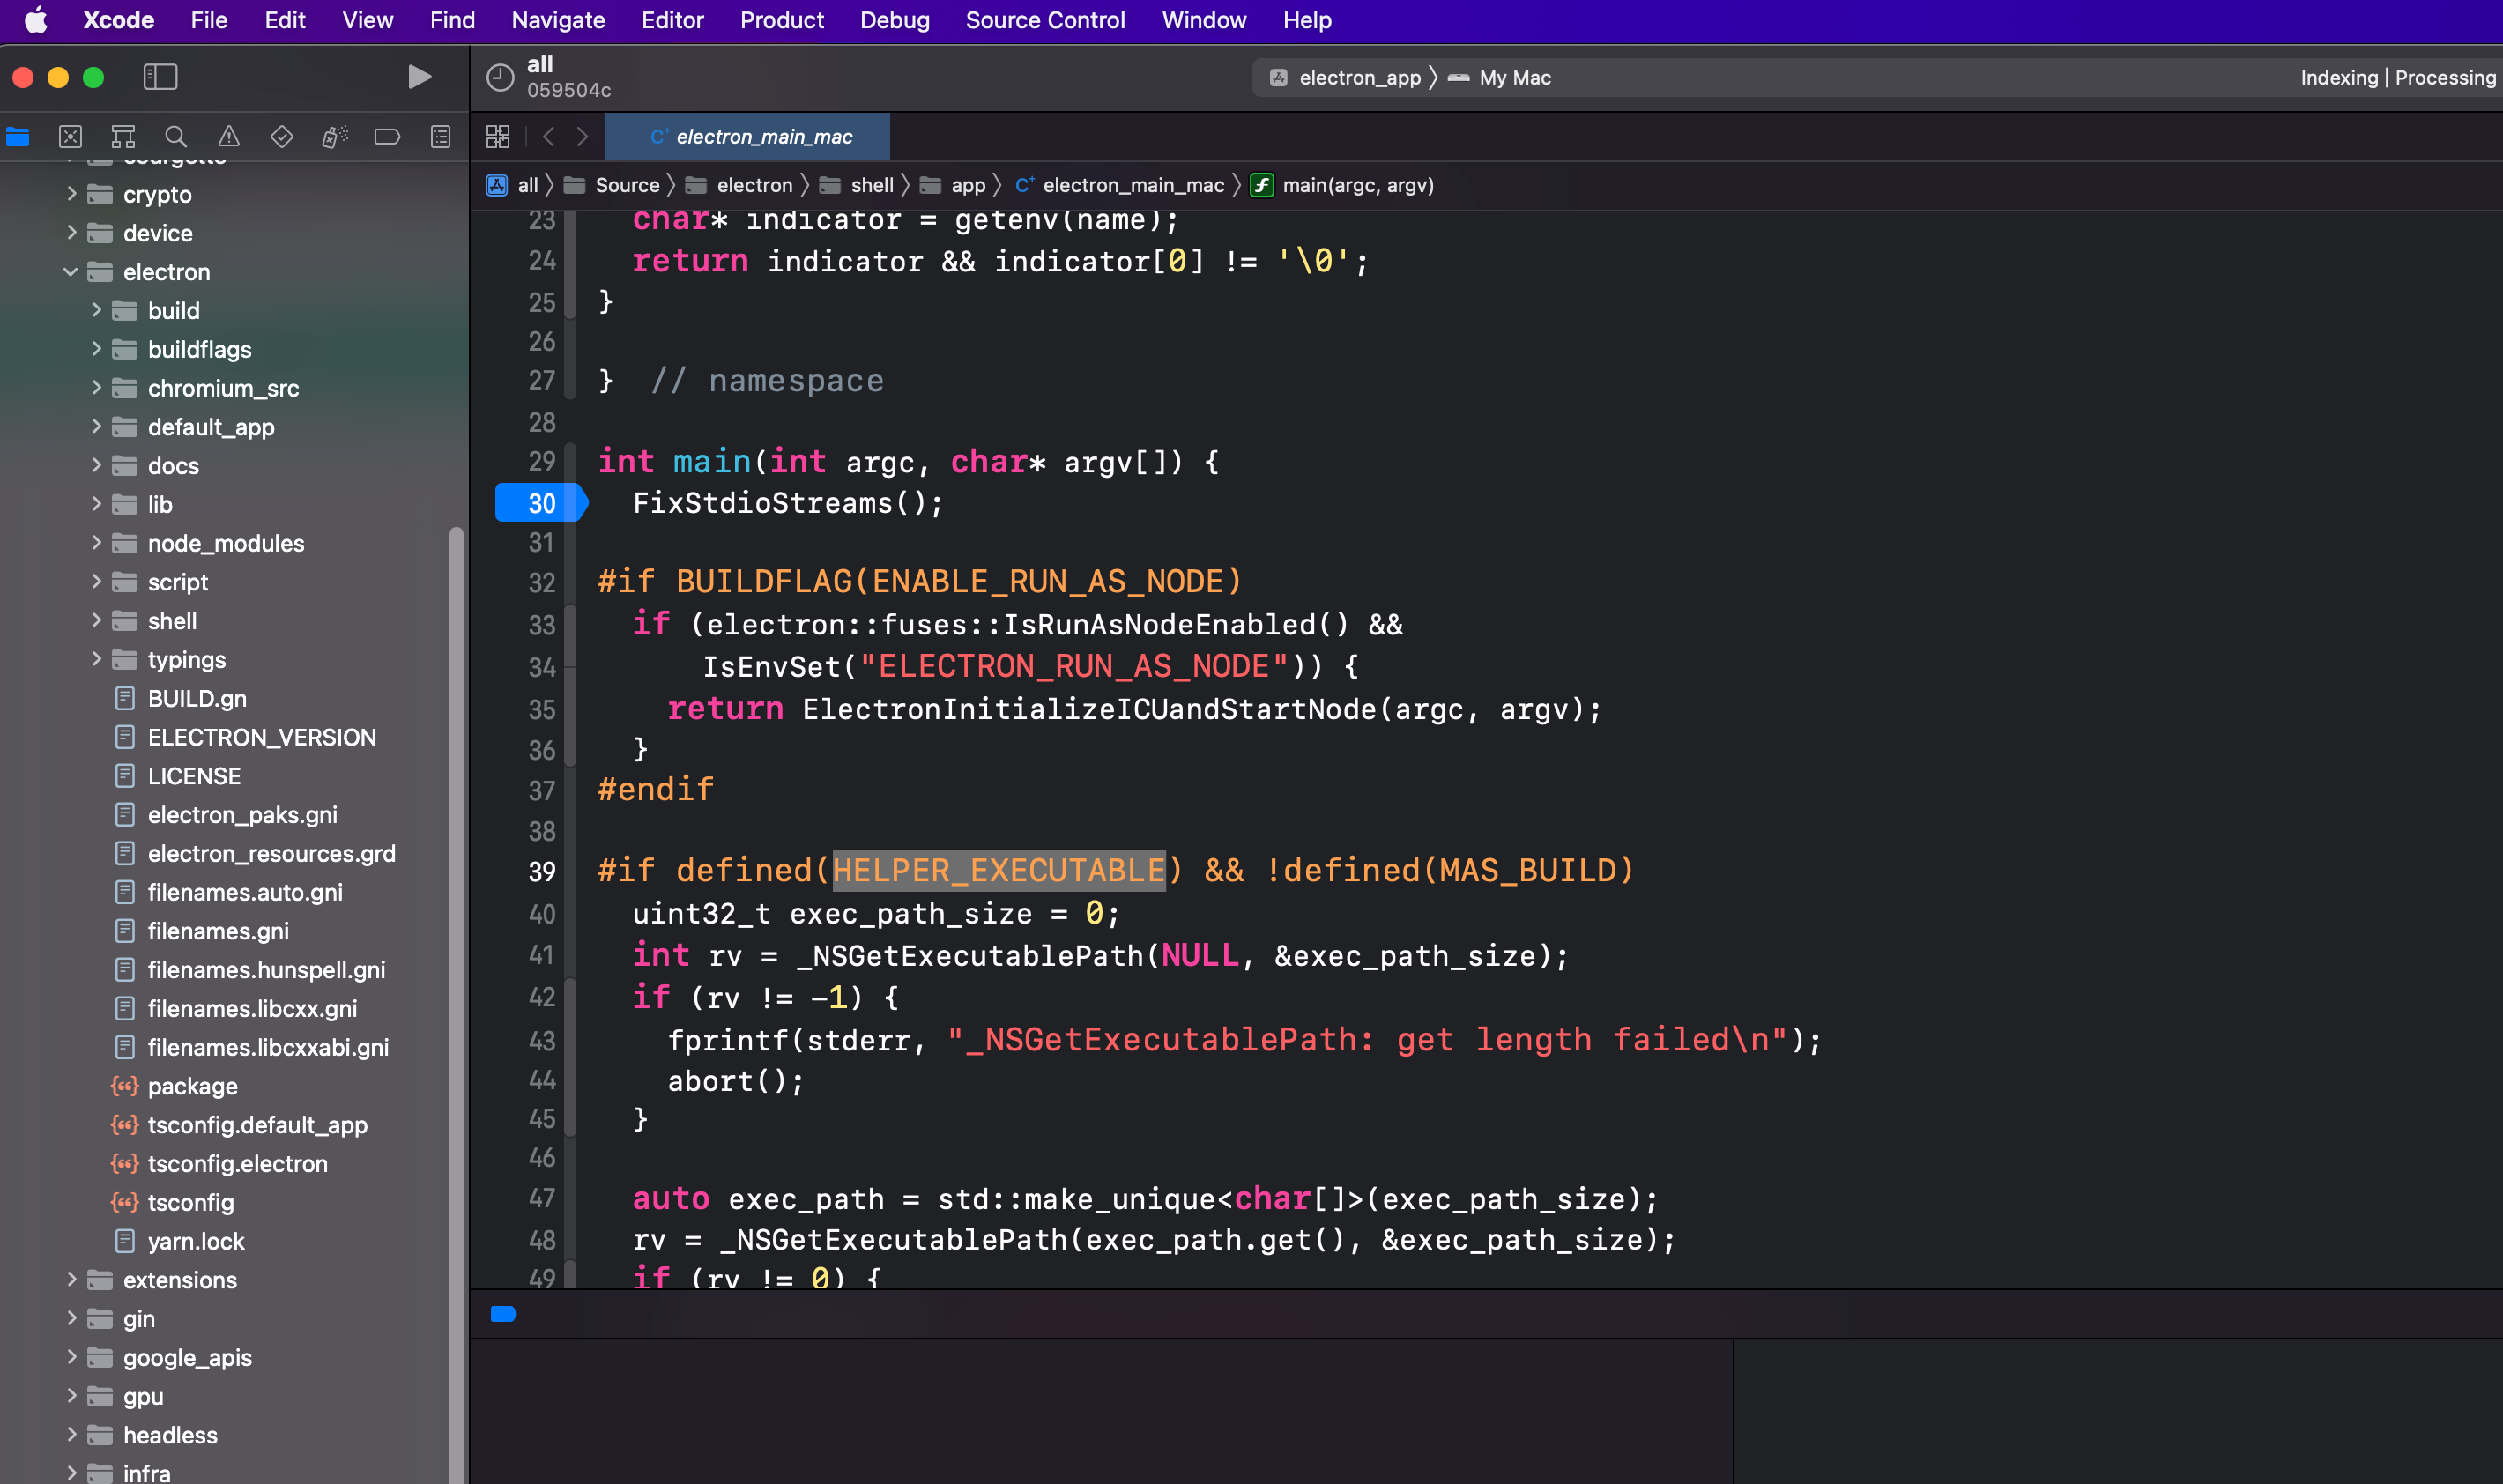Select electron_paks.gni file
The height and width of the screenshot is (1484, 2503).
click(x=242, y=815)
